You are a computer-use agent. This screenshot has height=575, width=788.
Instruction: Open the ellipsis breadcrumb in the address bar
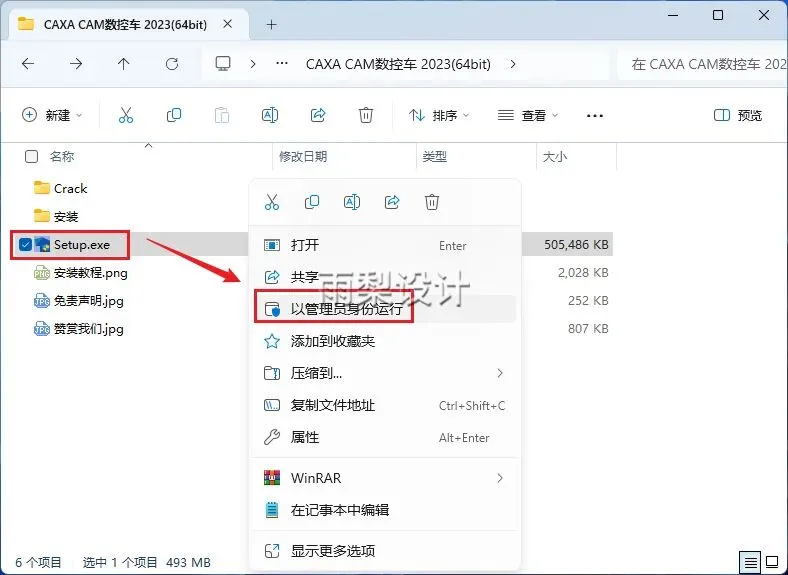point(282,64)
